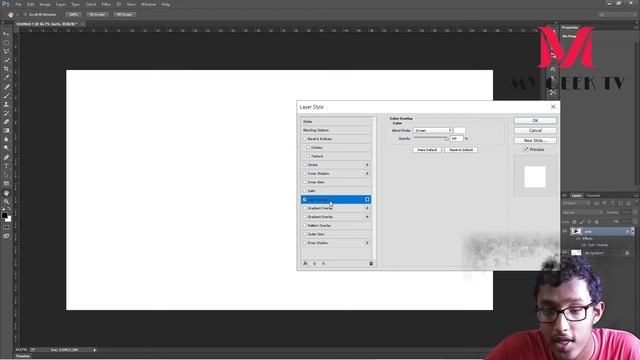
Task: Click fx icon at Layer Style dialog bottom
Action: pos(305,264)
